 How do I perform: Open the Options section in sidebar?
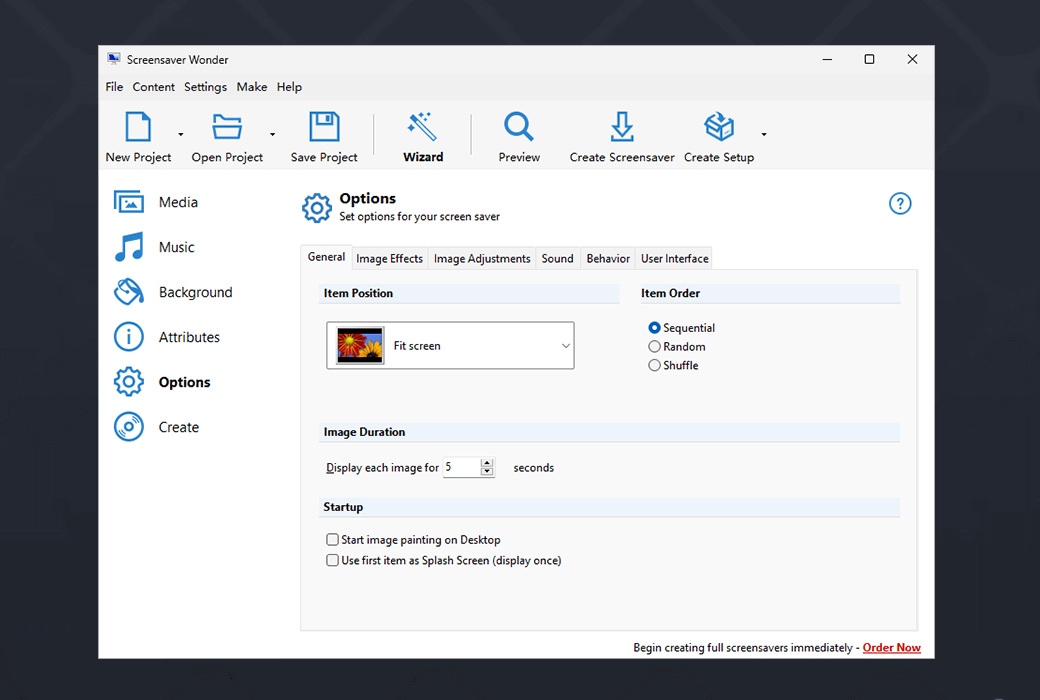coord(162,382)
